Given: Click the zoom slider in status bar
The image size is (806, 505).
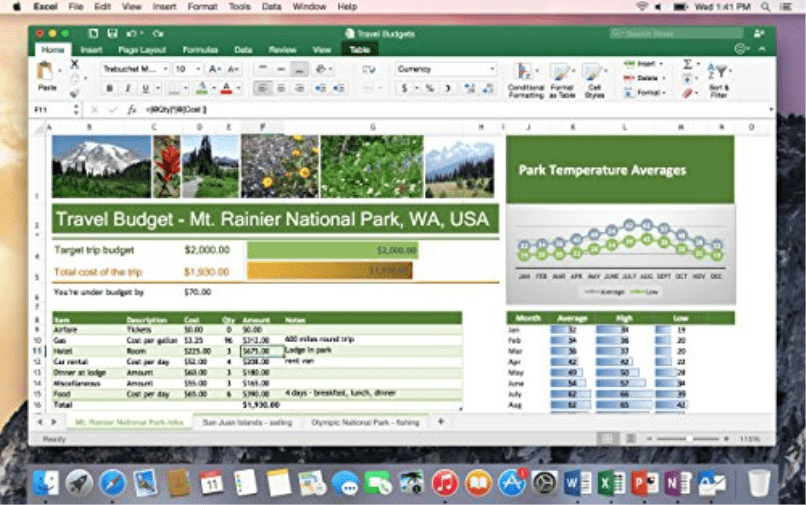Looking at the screenshot, I should tap(688, 439).
